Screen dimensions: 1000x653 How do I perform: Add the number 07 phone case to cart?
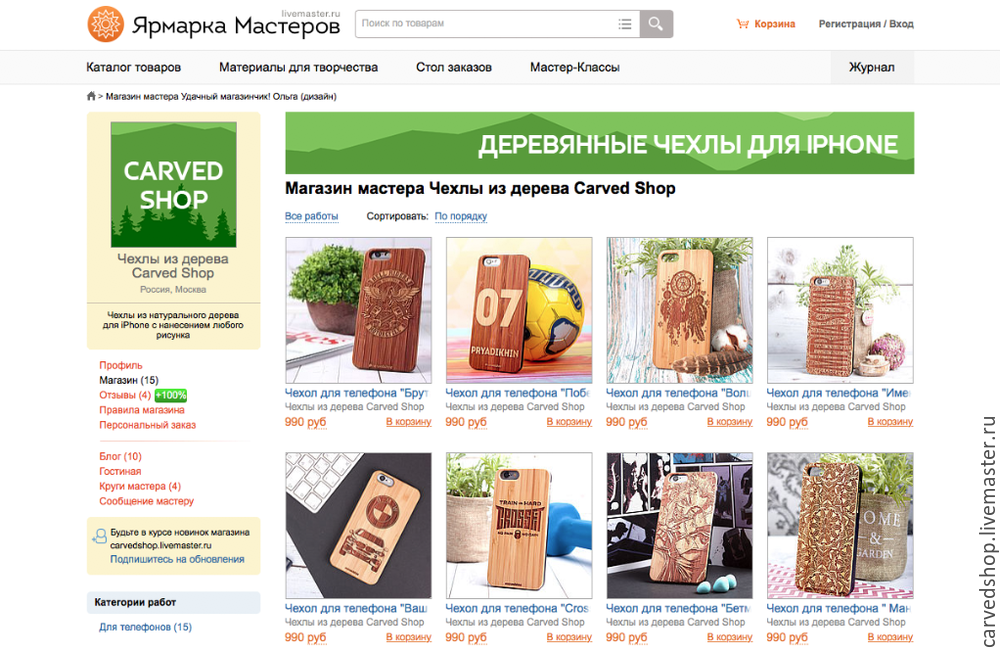(x=569, y=422)
